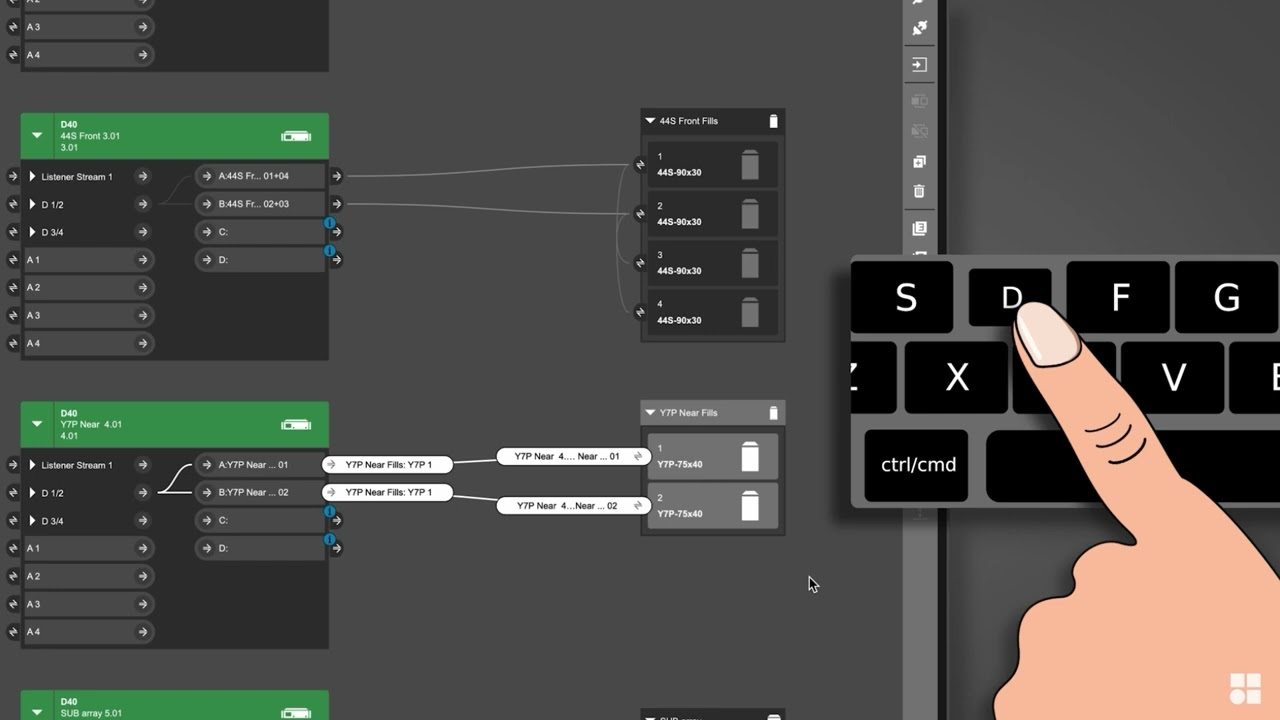The width and height of the screenshot is (1280, 720).
Task: Click the add-copy icon in the right sidebar
Action: (x=919, y=160)
